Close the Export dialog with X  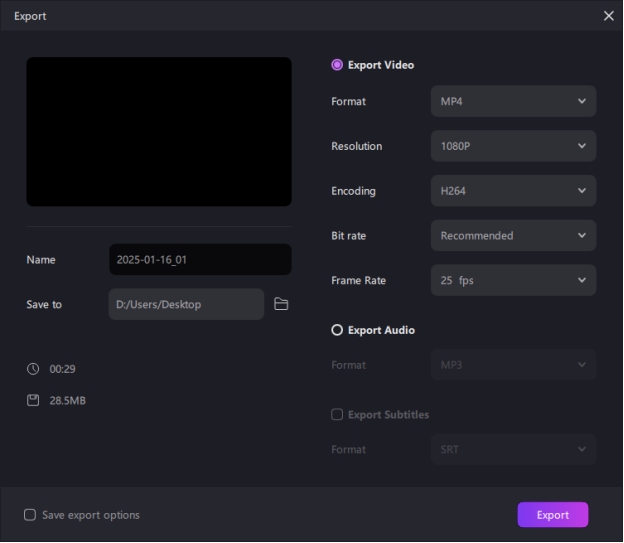(x=608, y=16)
